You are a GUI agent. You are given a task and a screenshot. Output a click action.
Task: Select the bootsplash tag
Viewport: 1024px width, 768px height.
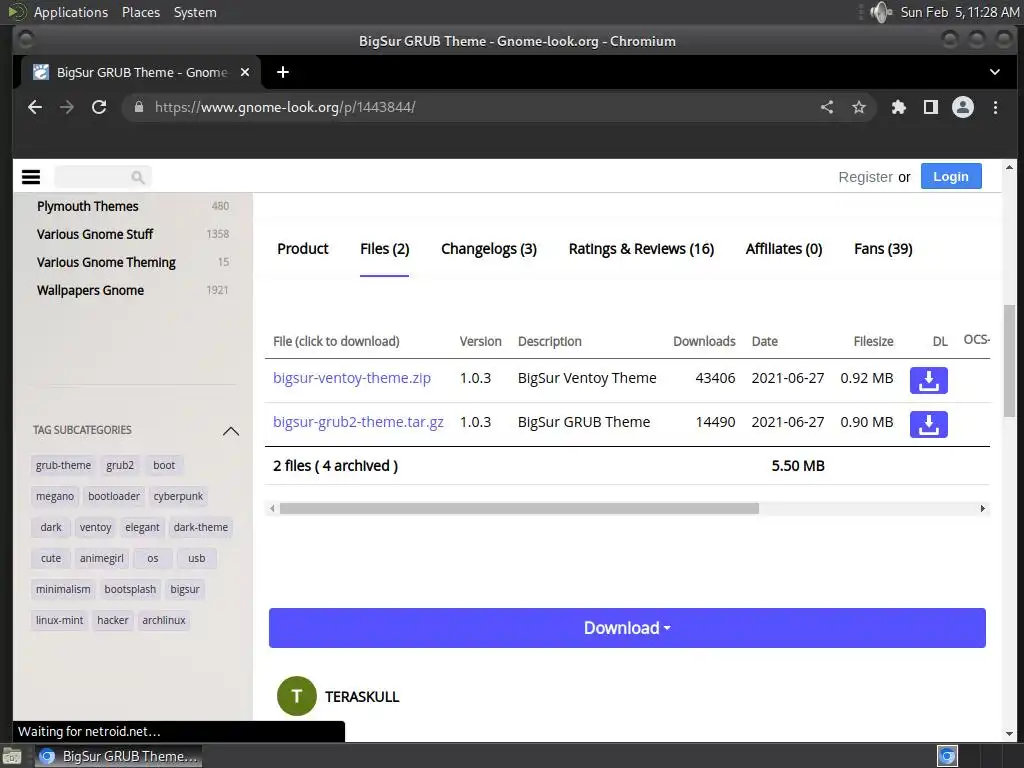(130, 589)
